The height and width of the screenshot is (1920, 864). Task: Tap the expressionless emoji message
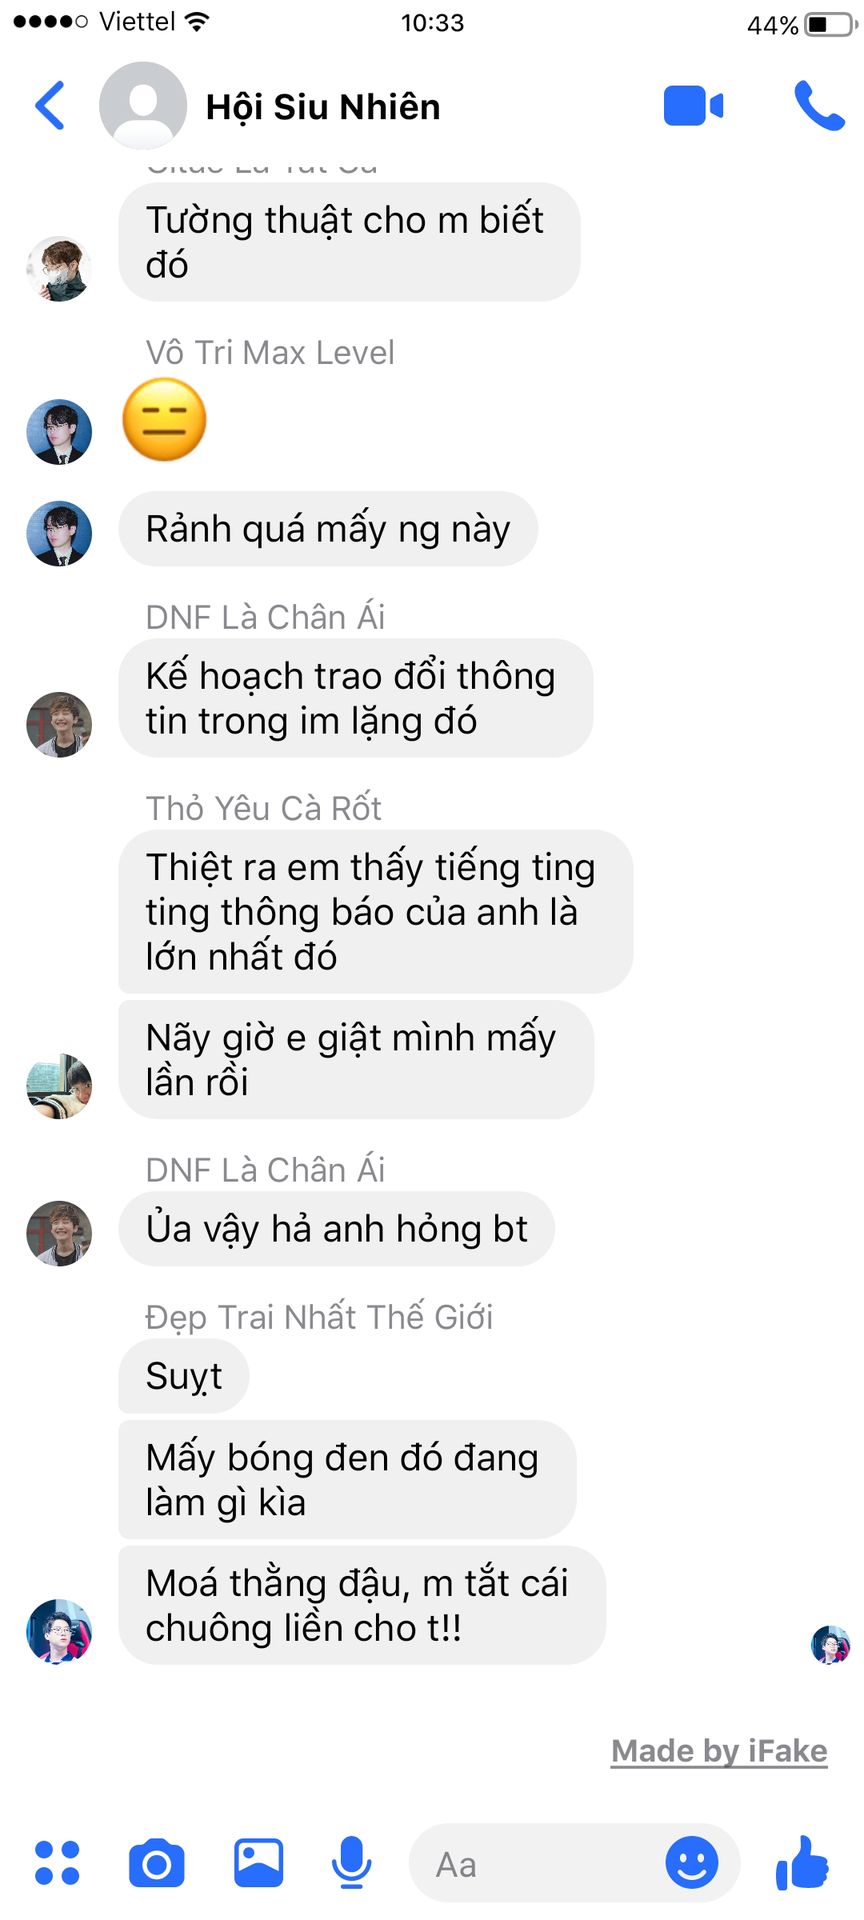164,420
